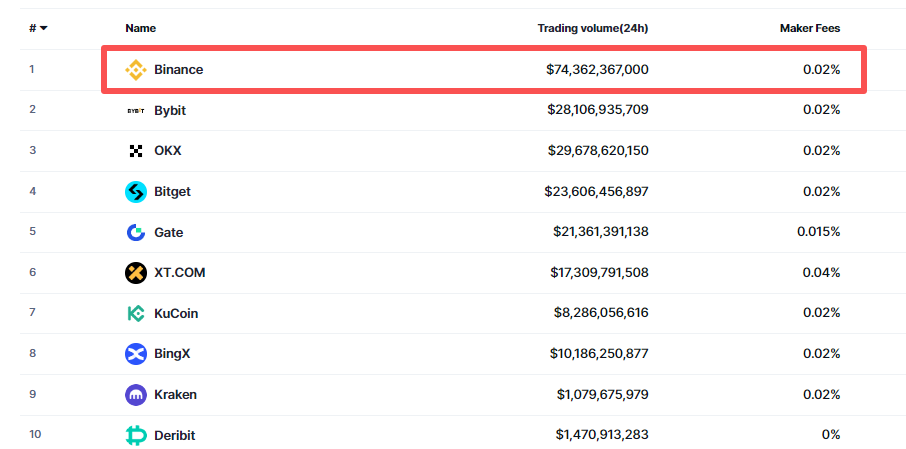Click the Deribit logo icon
906x449 pixels.
click(x=135, y=435)
